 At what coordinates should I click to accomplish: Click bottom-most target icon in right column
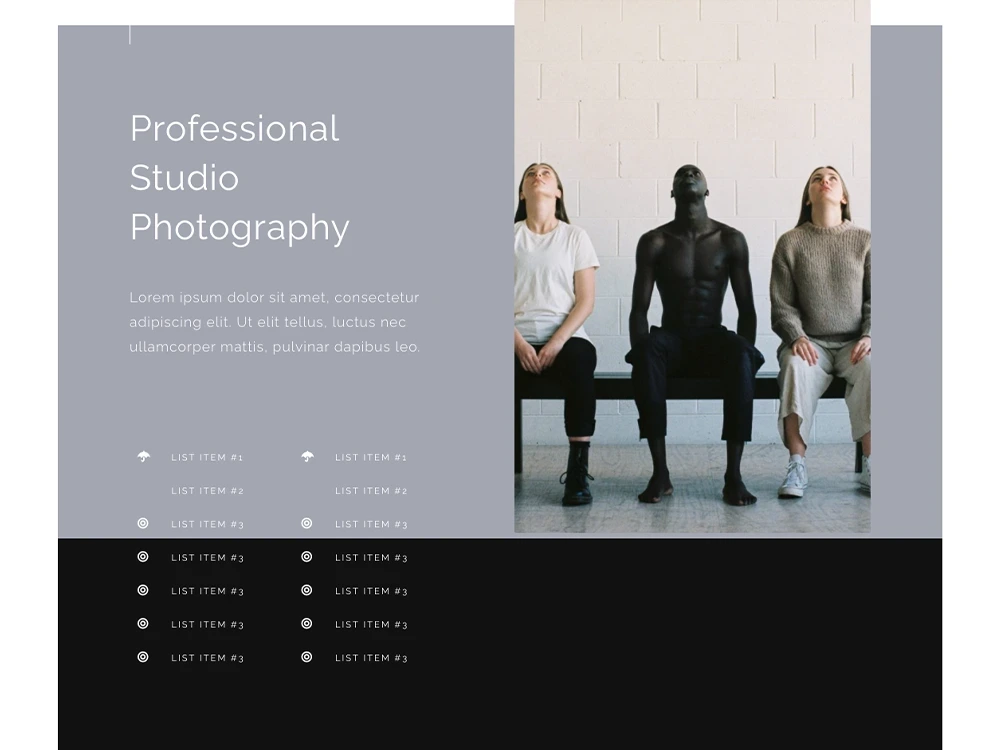pyautogui.click(x=307, y=657)
